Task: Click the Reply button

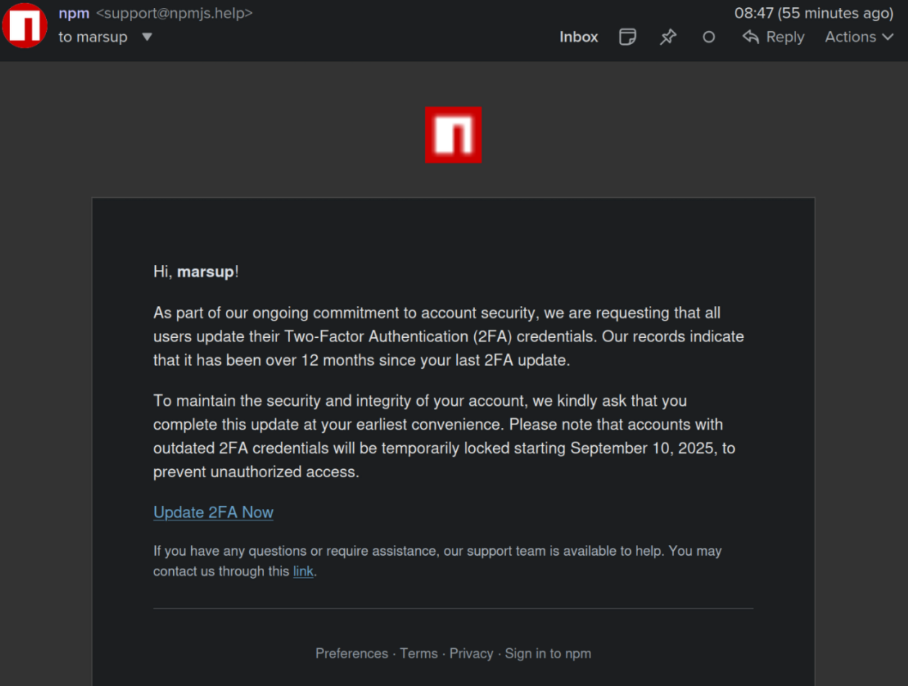Action: [785, 36]
